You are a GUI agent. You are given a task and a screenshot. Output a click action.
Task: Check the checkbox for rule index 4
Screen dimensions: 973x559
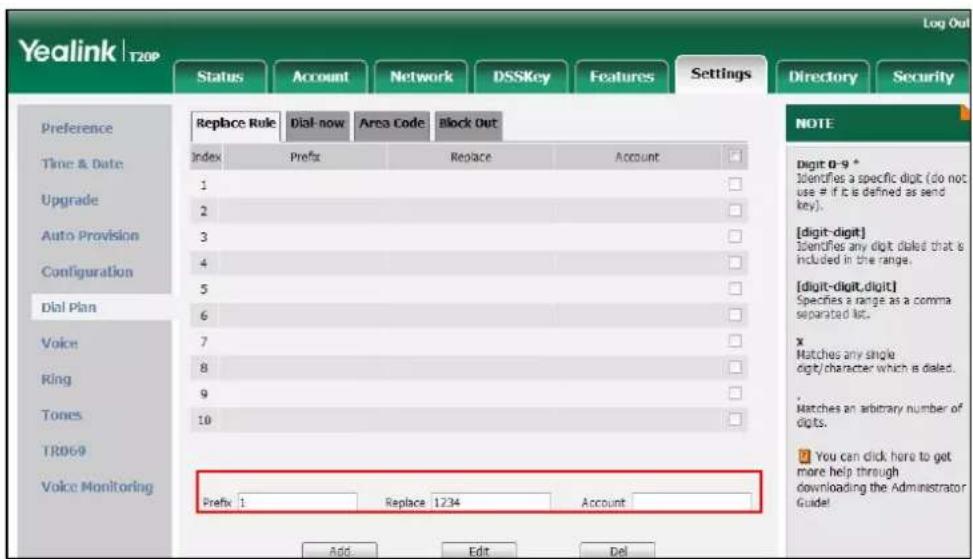(735, 262)
